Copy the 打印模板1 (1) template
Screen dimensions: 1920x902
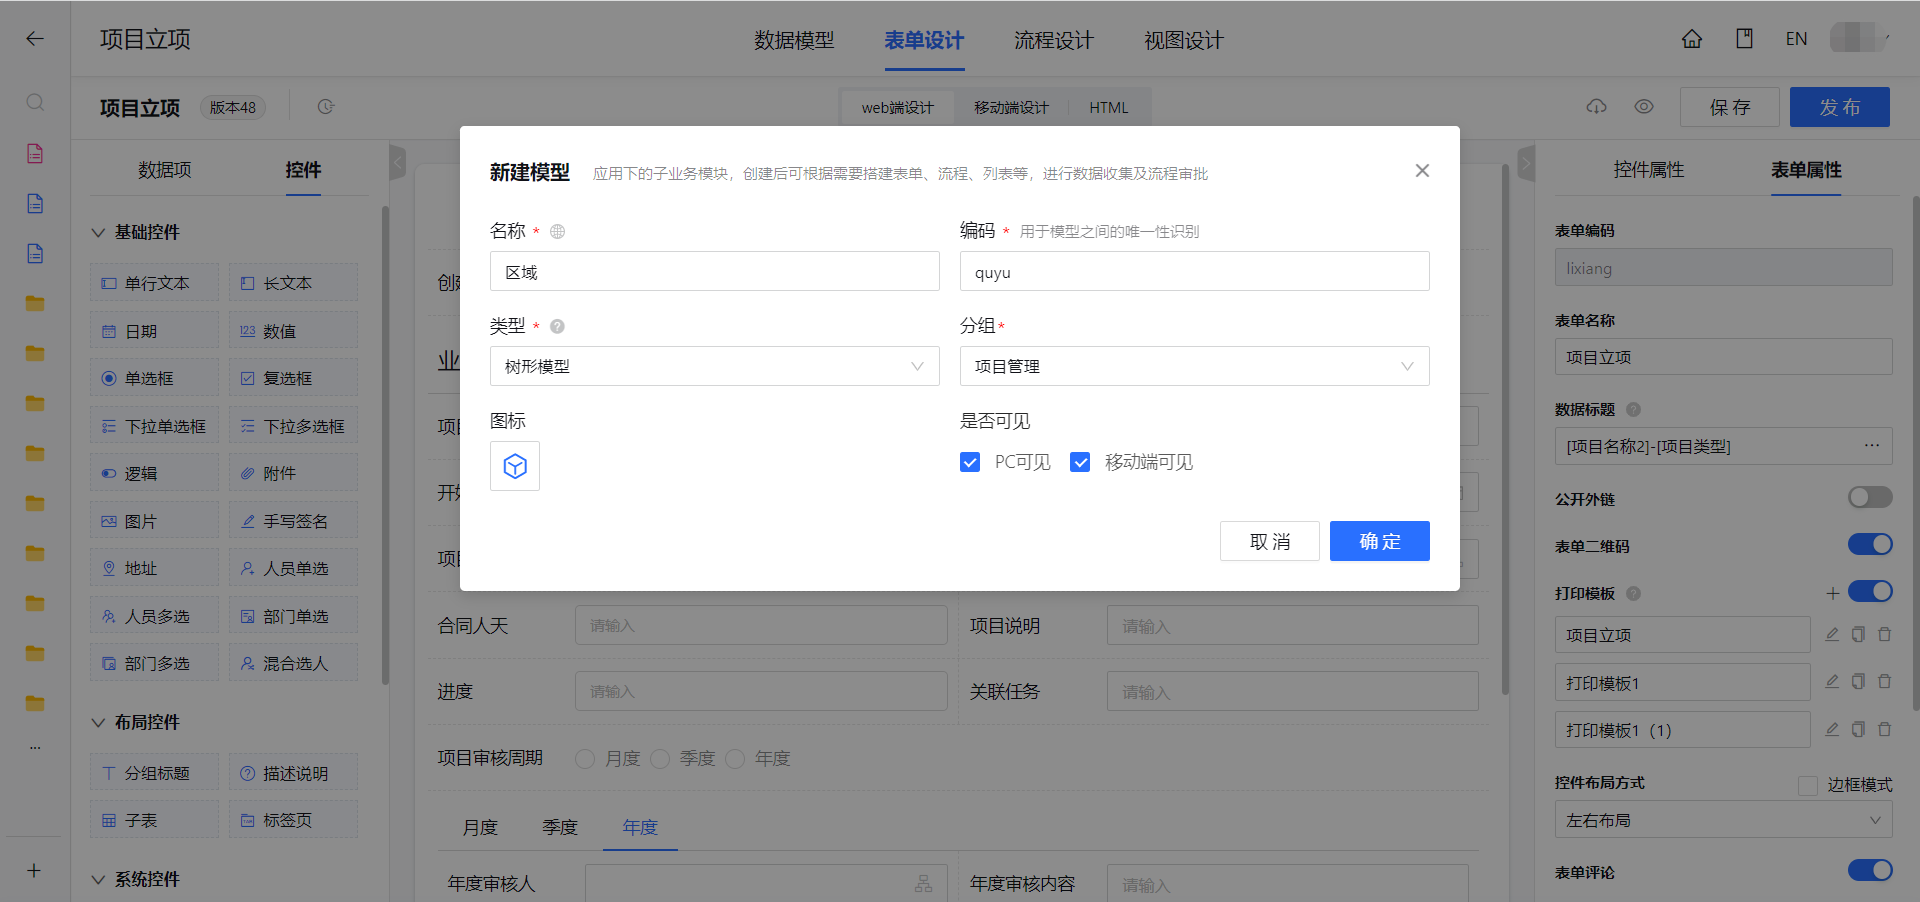pos(1858,729)
